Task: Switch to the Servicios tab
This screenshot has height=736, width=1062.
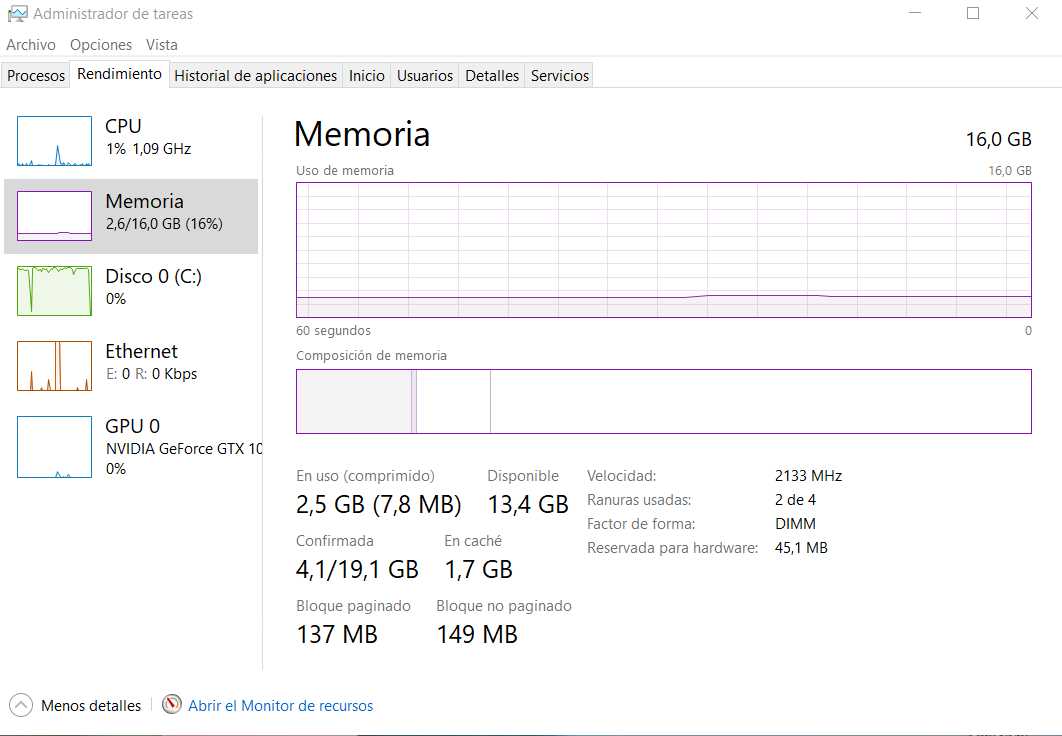Action: [x=560, y=76]
